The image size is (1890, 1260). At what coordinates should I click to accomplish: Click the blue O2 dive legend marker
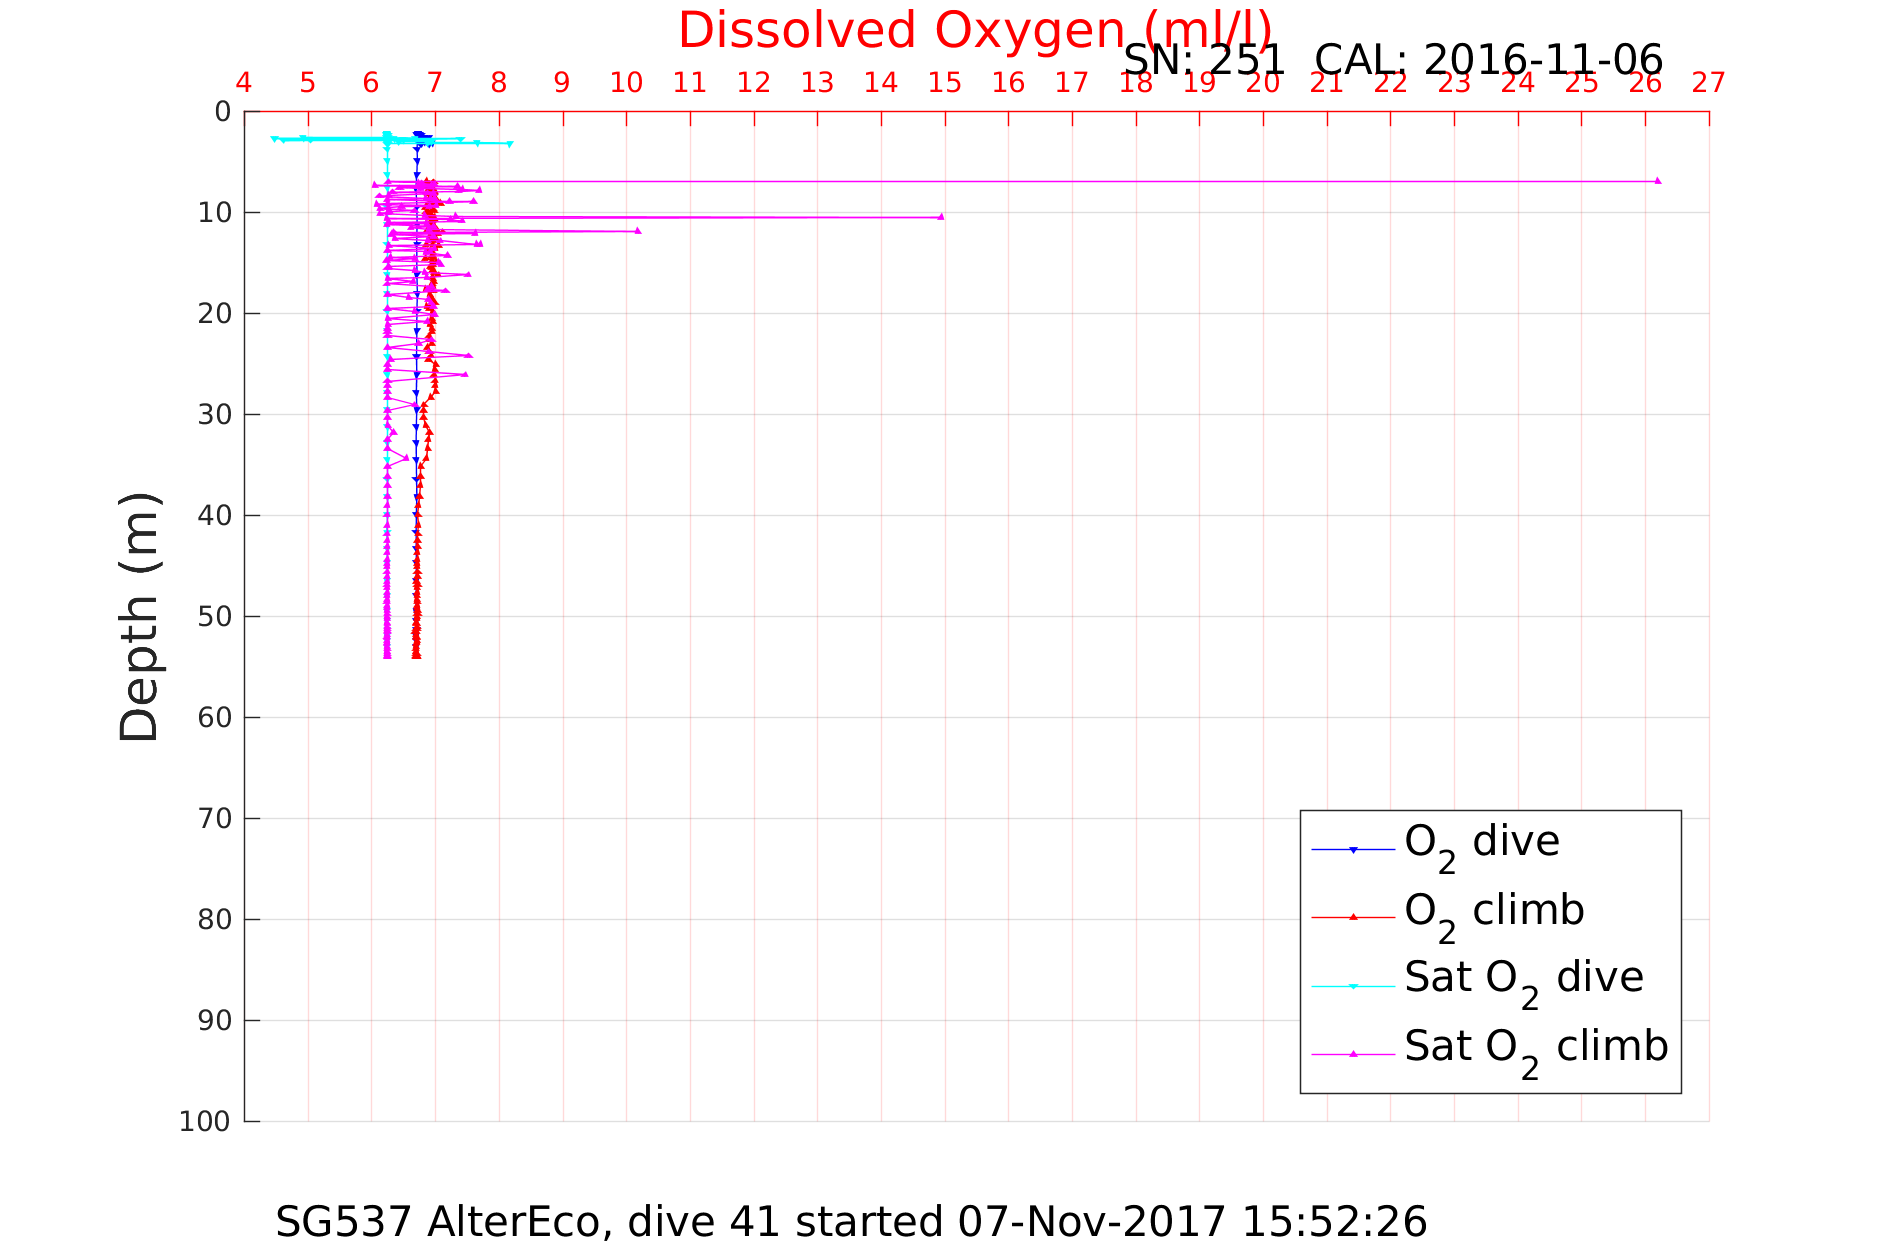coord(1353,850)
